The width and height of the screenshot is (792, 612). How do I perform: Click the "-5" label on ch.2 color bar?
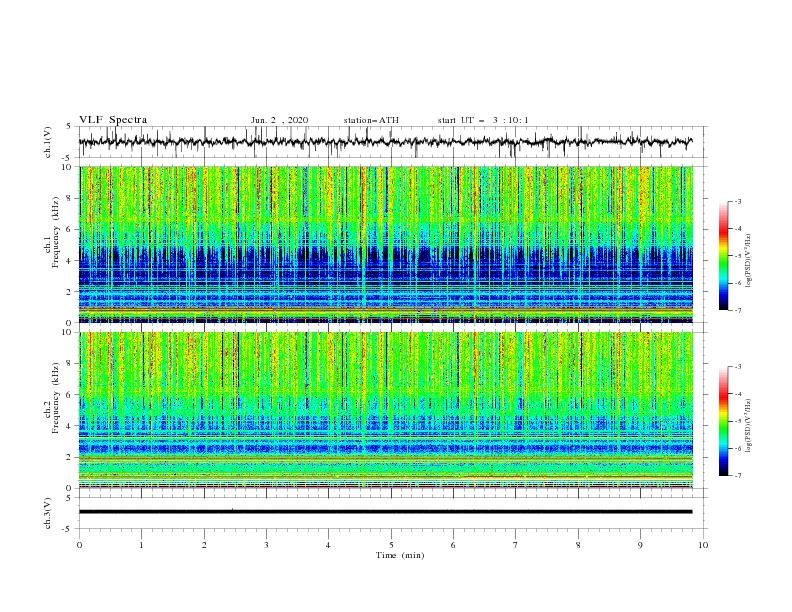point(737,421)
